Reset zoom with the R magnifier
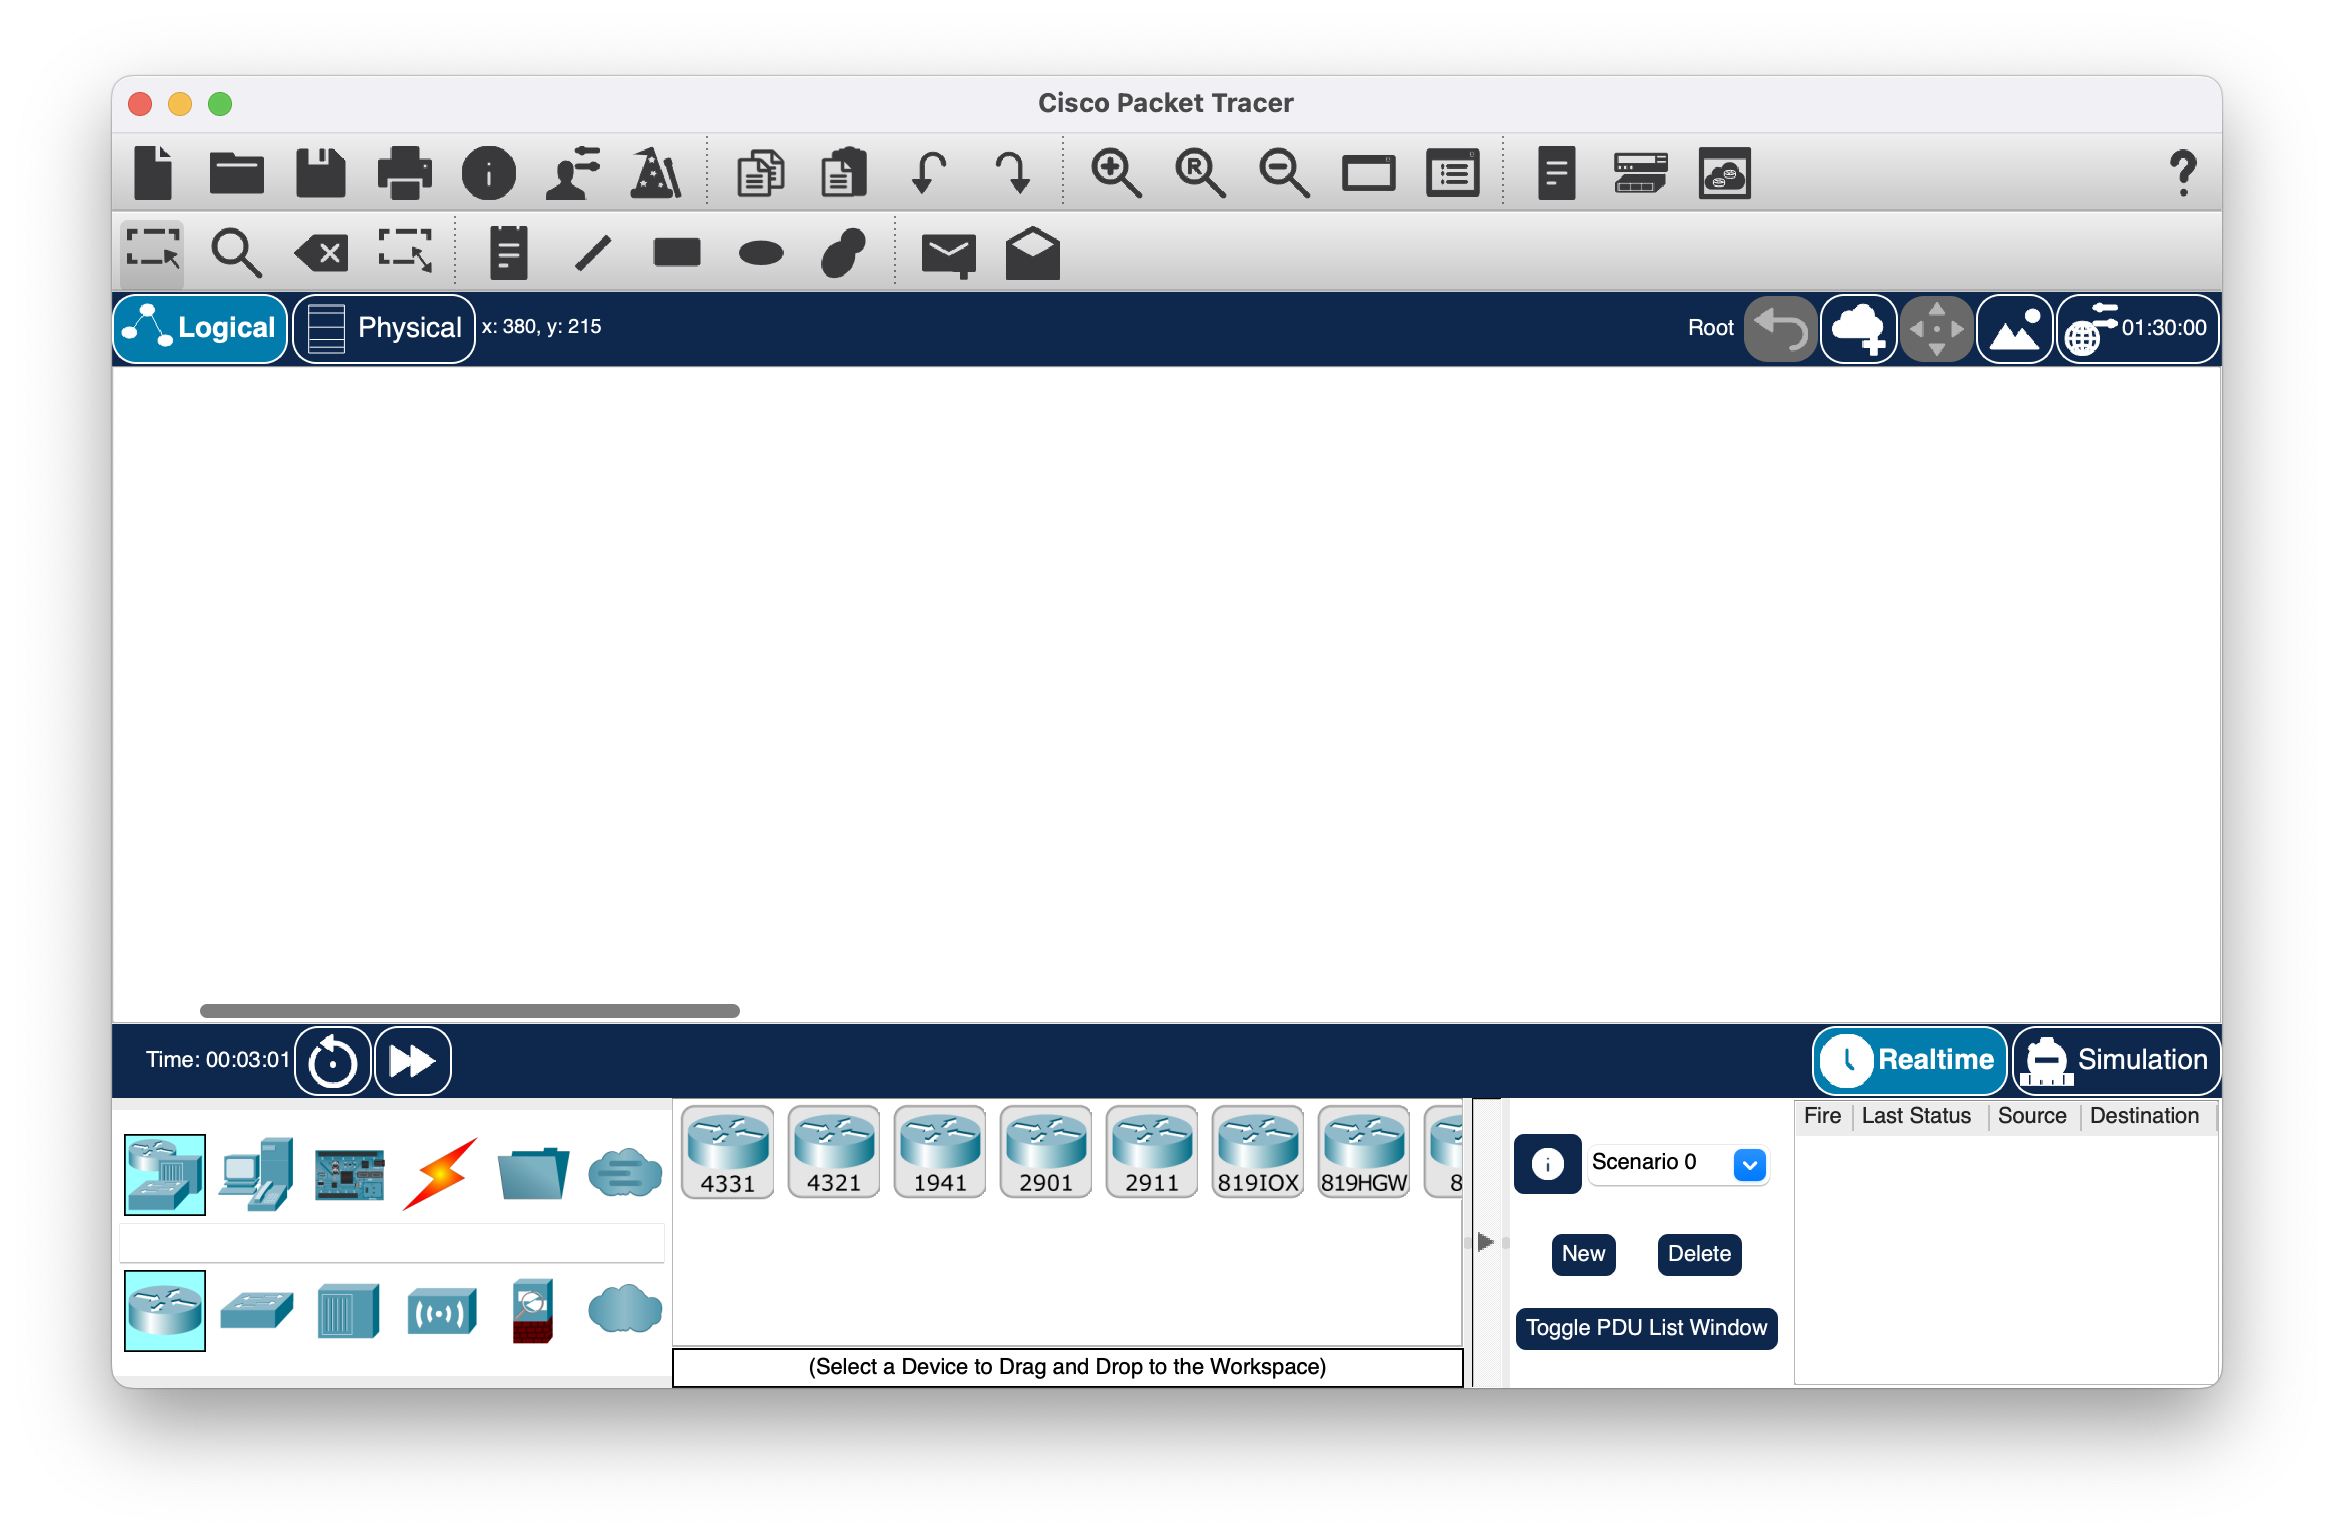This screenshot has width=2334, height=1536. [1200, 173]
